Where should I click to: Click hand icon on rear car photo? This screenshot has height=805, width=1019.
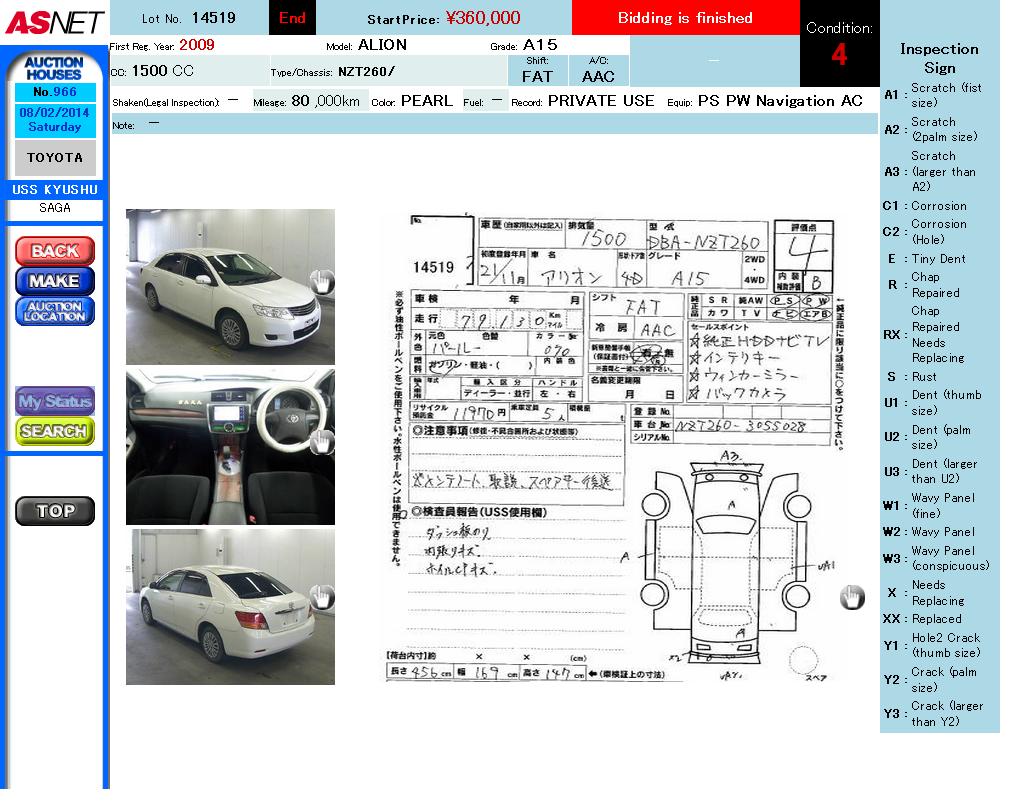[x=321, y=598]
